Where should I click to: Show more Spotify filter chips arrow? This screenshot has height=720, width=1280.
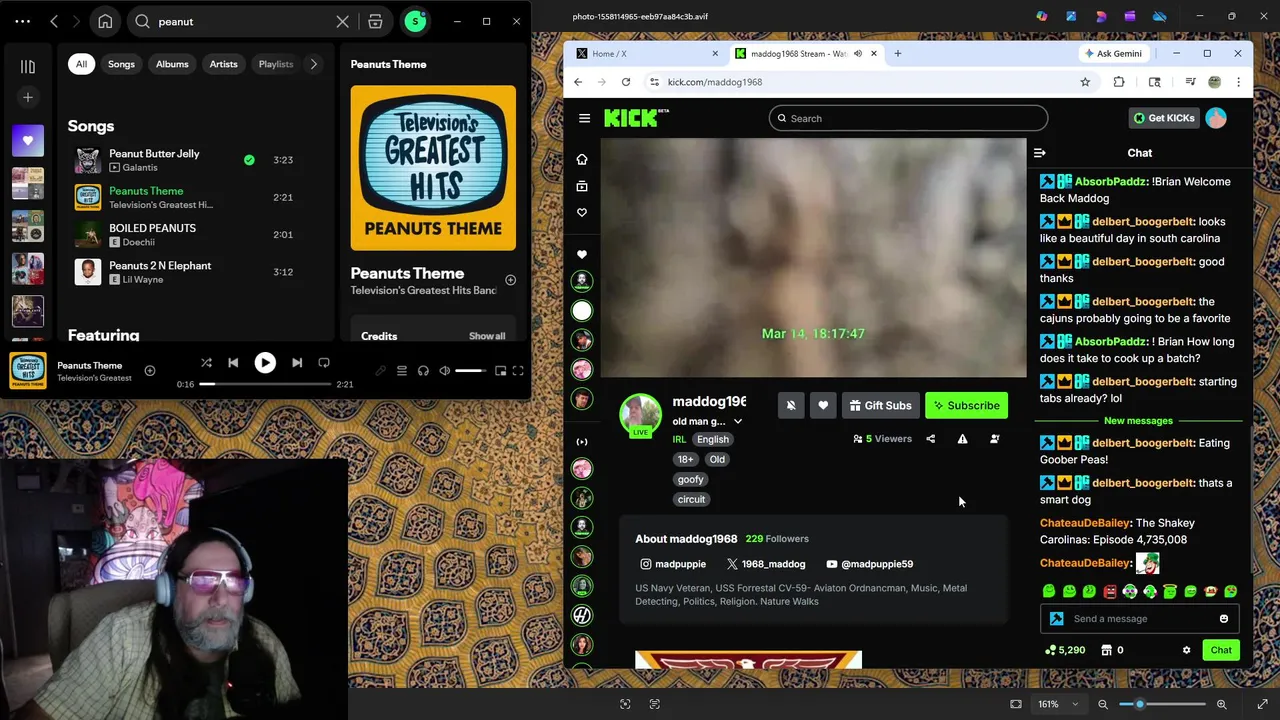point(314,64)
